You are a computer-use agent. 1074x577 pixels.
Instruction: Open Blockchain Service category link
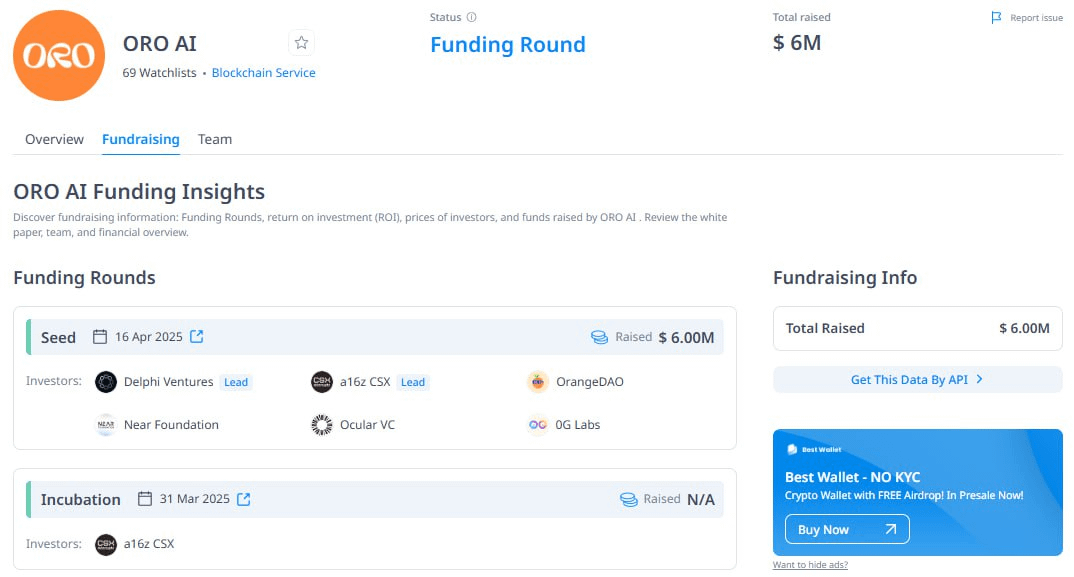point(264,73)
